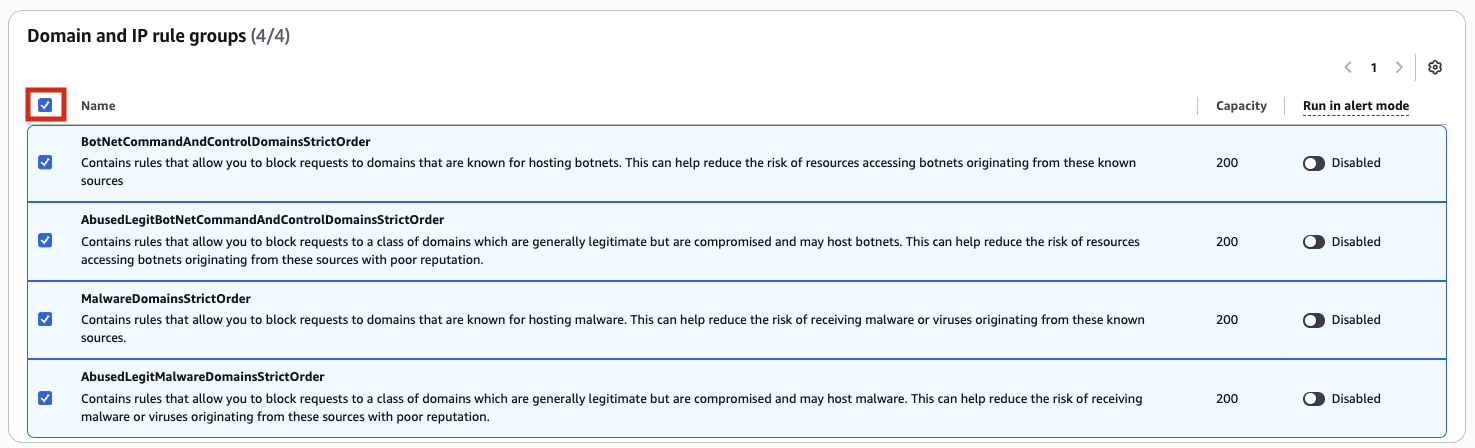This screenshot has width=1475, height=448.
Task: Click the MalwareDomainsStrictOrder rule group name
Action: coord(165,299)
